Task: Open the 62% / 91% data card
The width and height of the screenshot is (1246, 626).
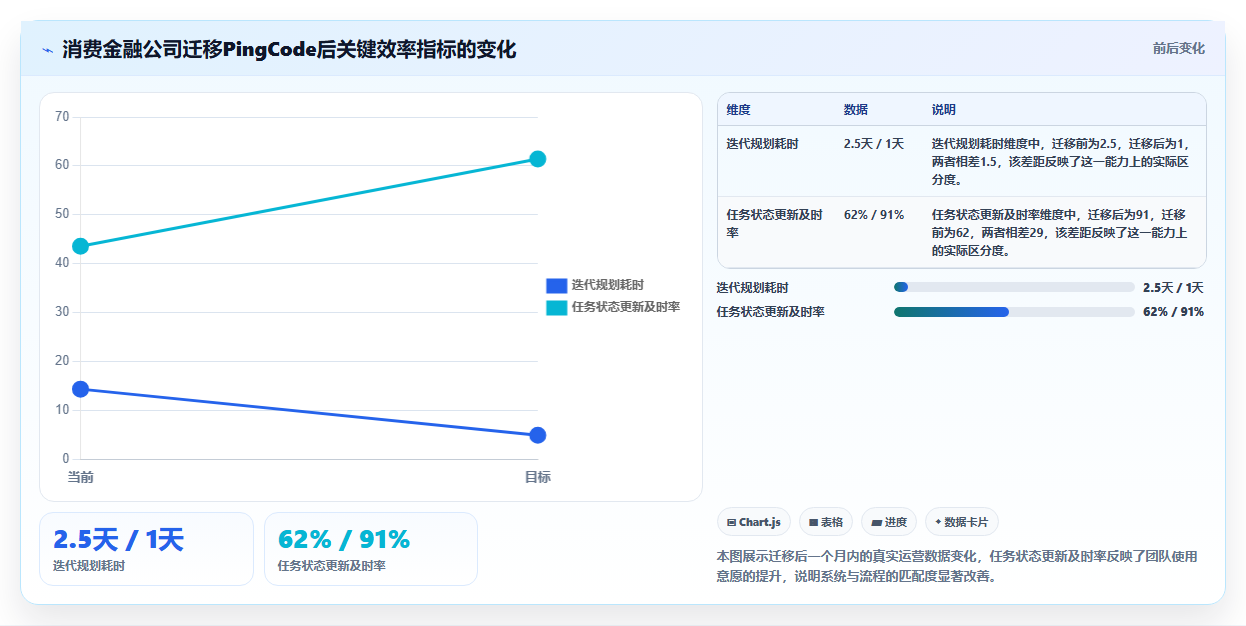Action: pyautogui.click(x=371, y=549)
